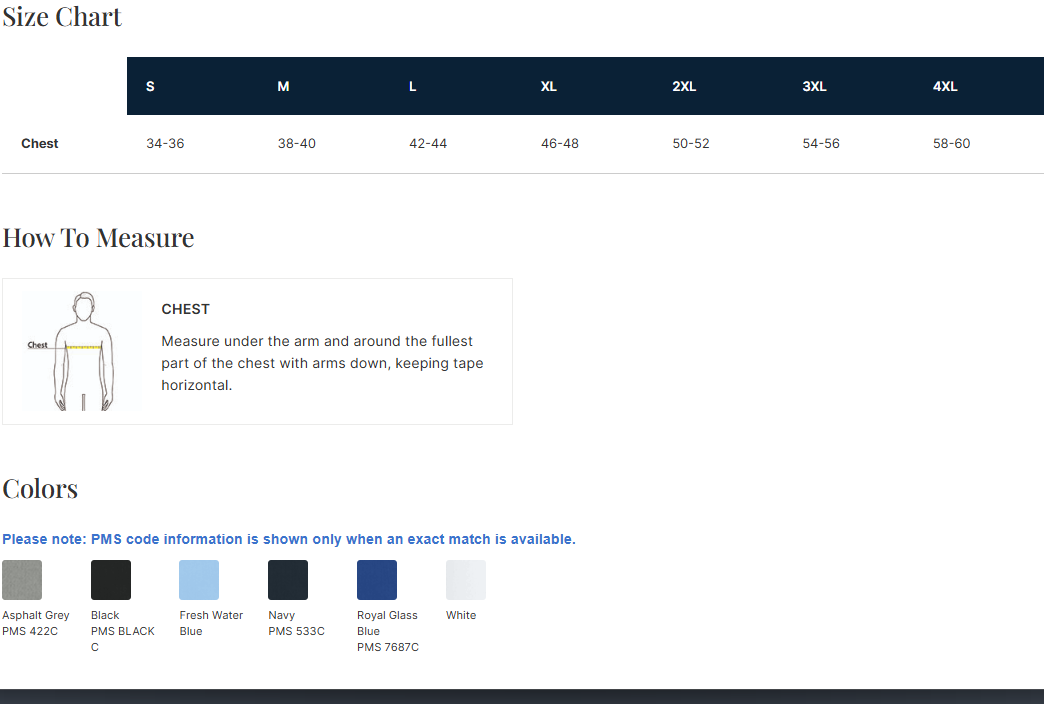Click the XL size column header

[x=548, y=87]
